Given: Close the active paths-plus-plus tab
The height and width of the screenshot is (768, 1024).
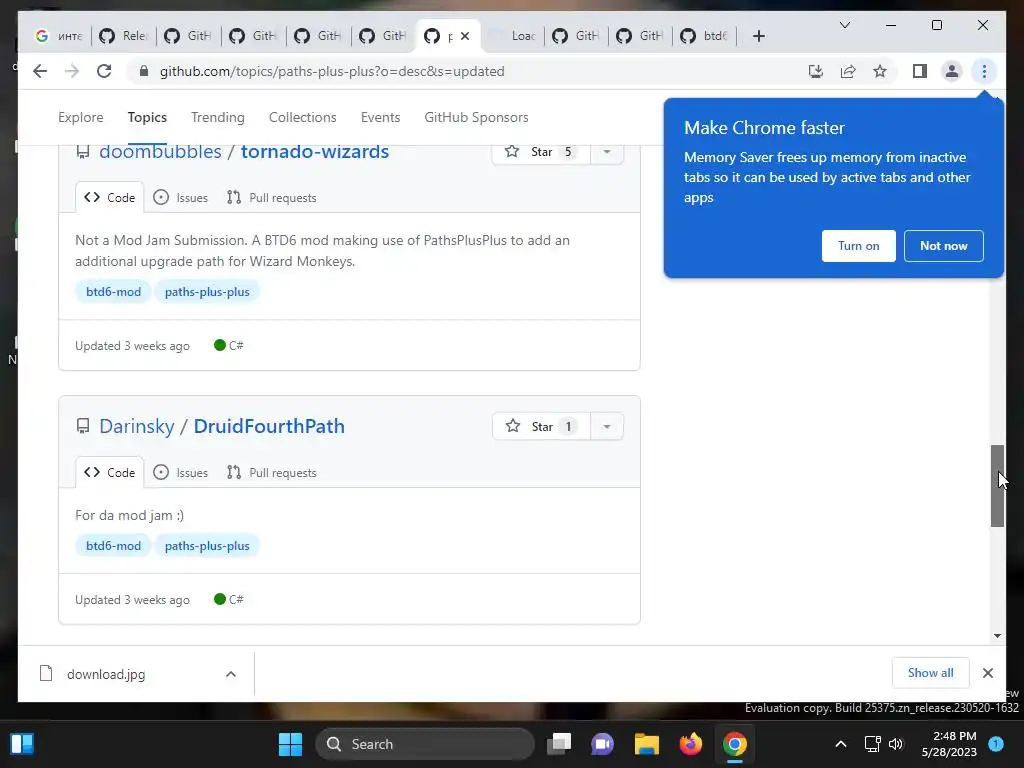Looking at the screenshot, I should click(x=465, y=36).
